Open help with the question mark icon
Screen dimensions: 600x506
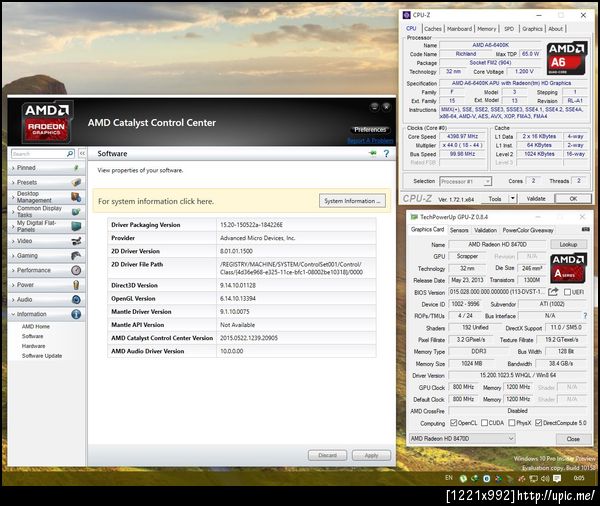point(386,153)
